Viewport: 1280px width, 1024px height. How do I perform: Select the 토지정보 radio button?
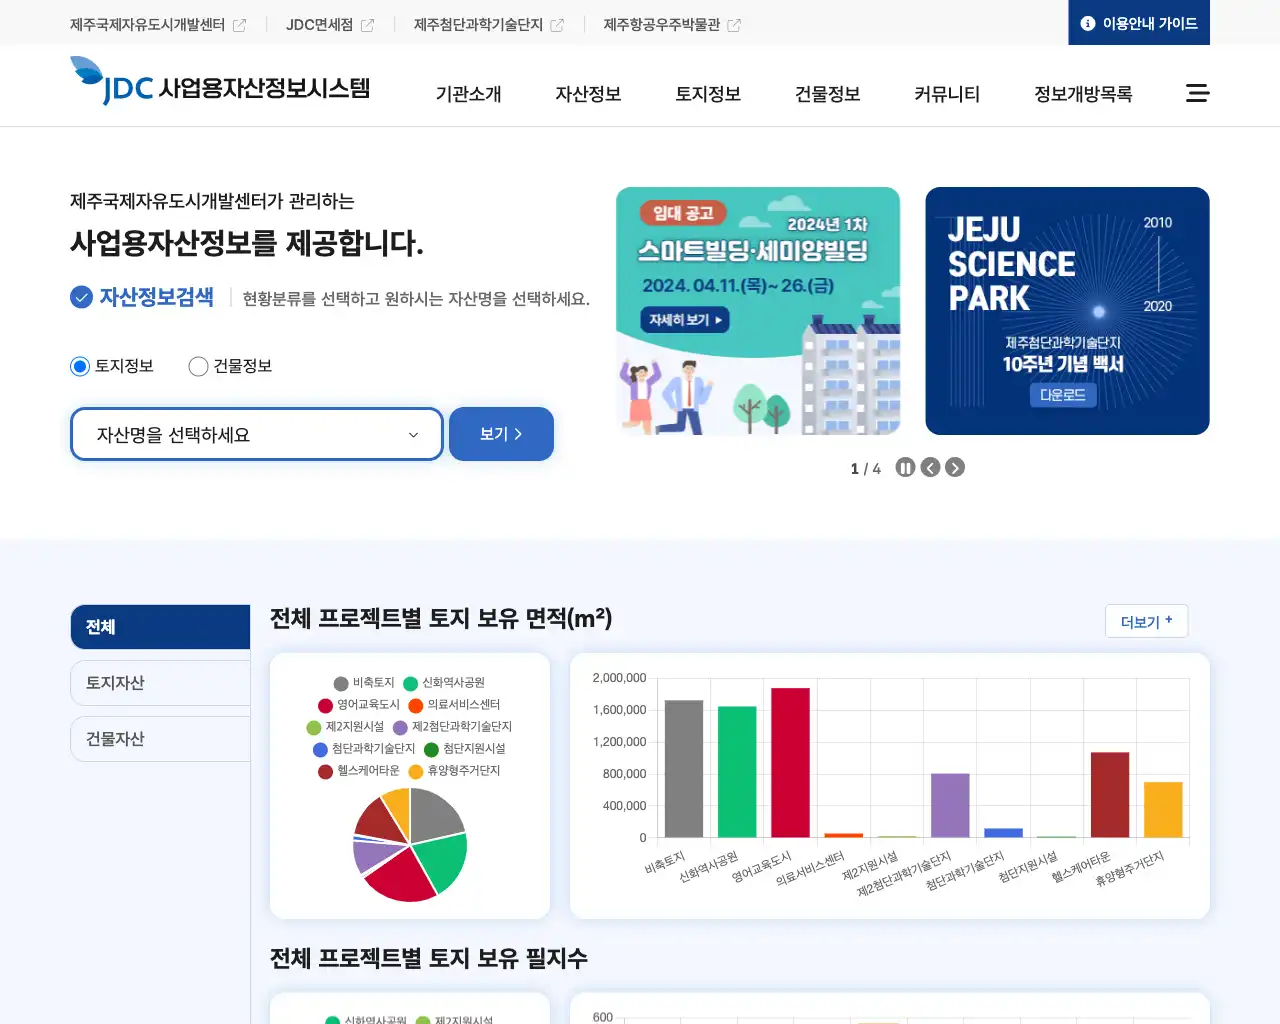coord(80,366)
